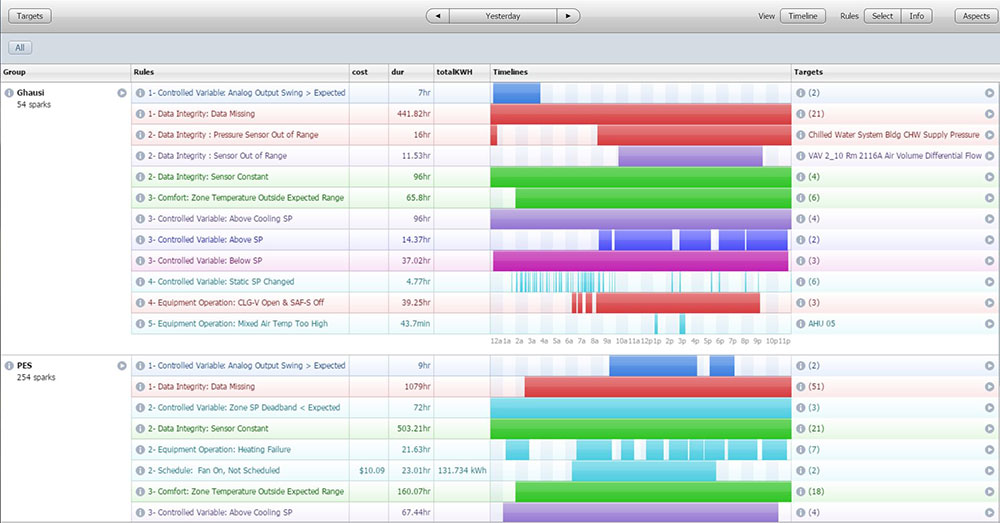The height and width of the screenshot is (523, 1000).
Task: Expand the PES group arrow icon
Action: (x=122, y=365)
